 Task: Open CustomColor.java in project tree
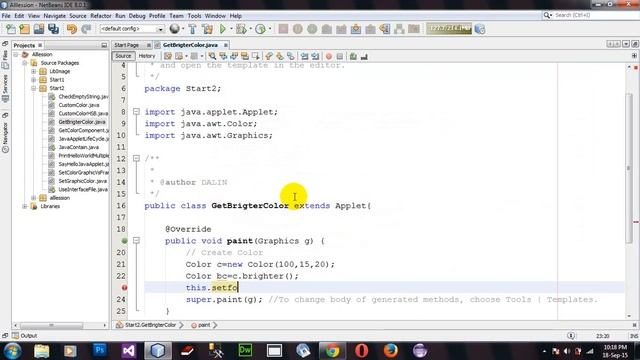coord(78,105)
